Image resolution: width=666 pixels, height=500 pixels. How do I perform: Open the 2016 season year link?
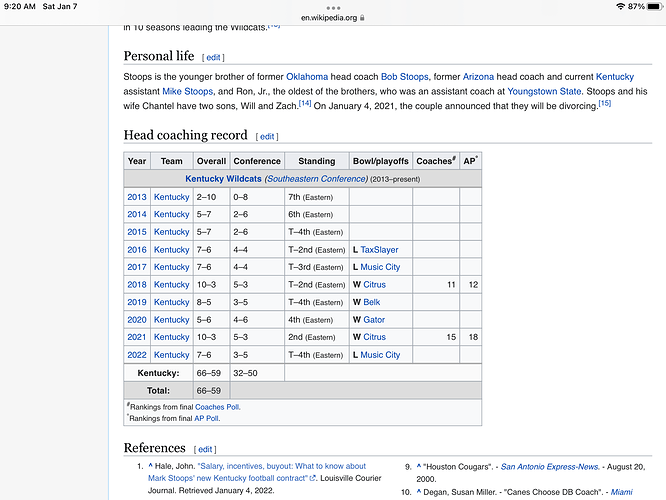click(137, 250)
